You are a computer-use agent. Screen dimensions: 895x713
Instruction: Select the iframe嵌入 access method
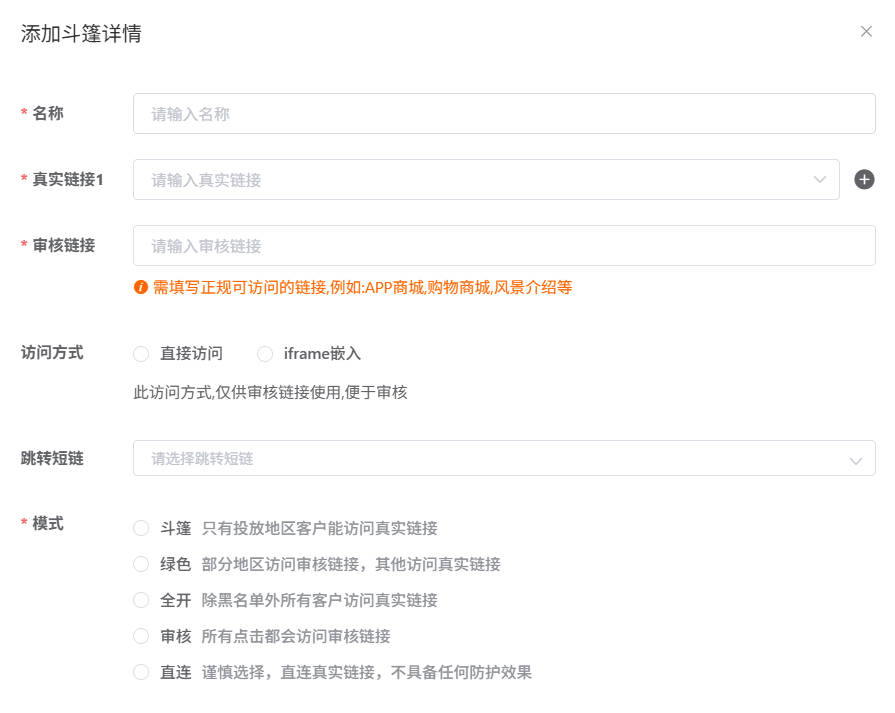tap(265, 353)
